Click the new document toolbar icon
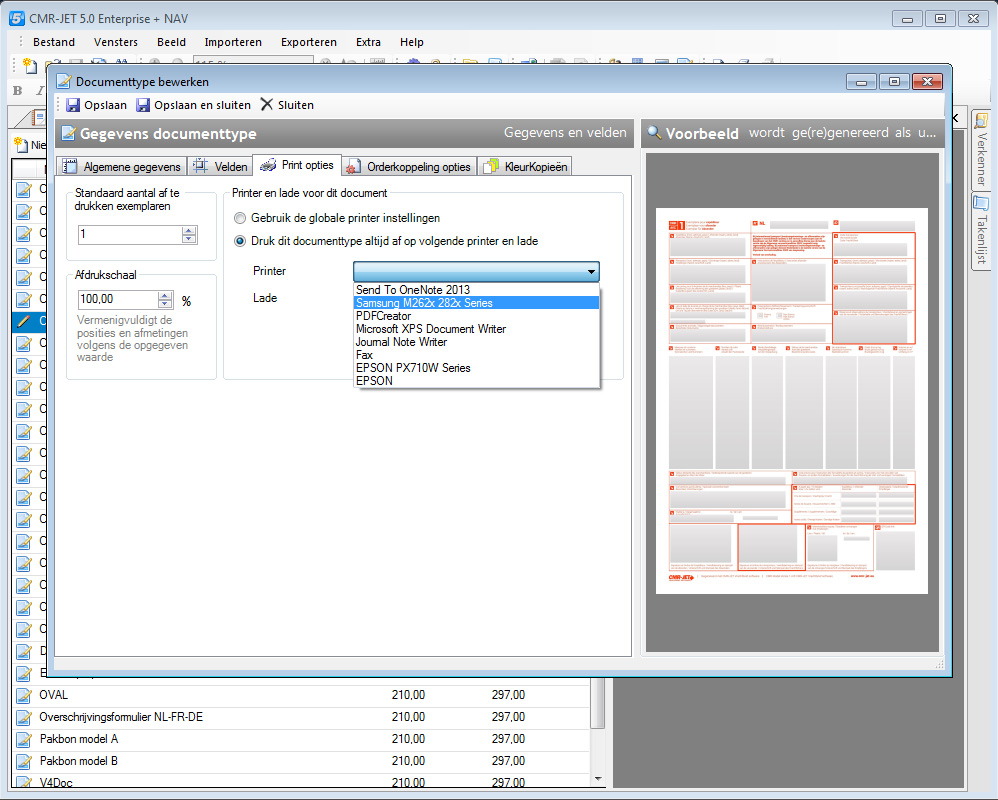The height and width of the screenshot is (800, 998). [x=29, y=65]
